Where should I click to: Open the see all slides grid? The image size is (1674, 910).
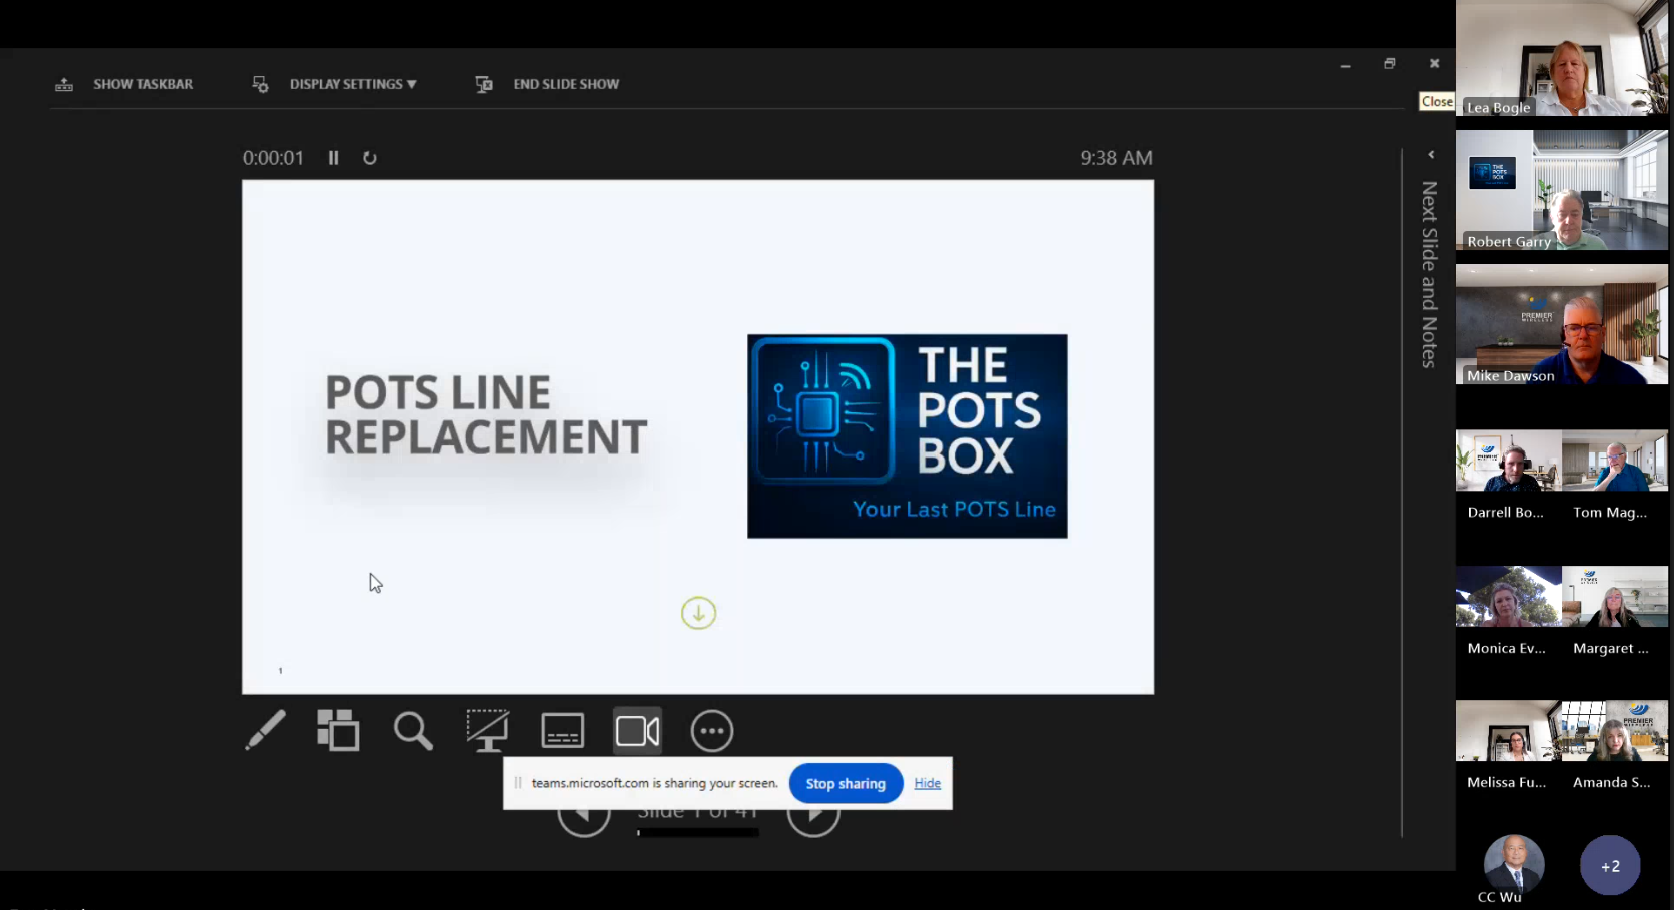pos(338,731)
